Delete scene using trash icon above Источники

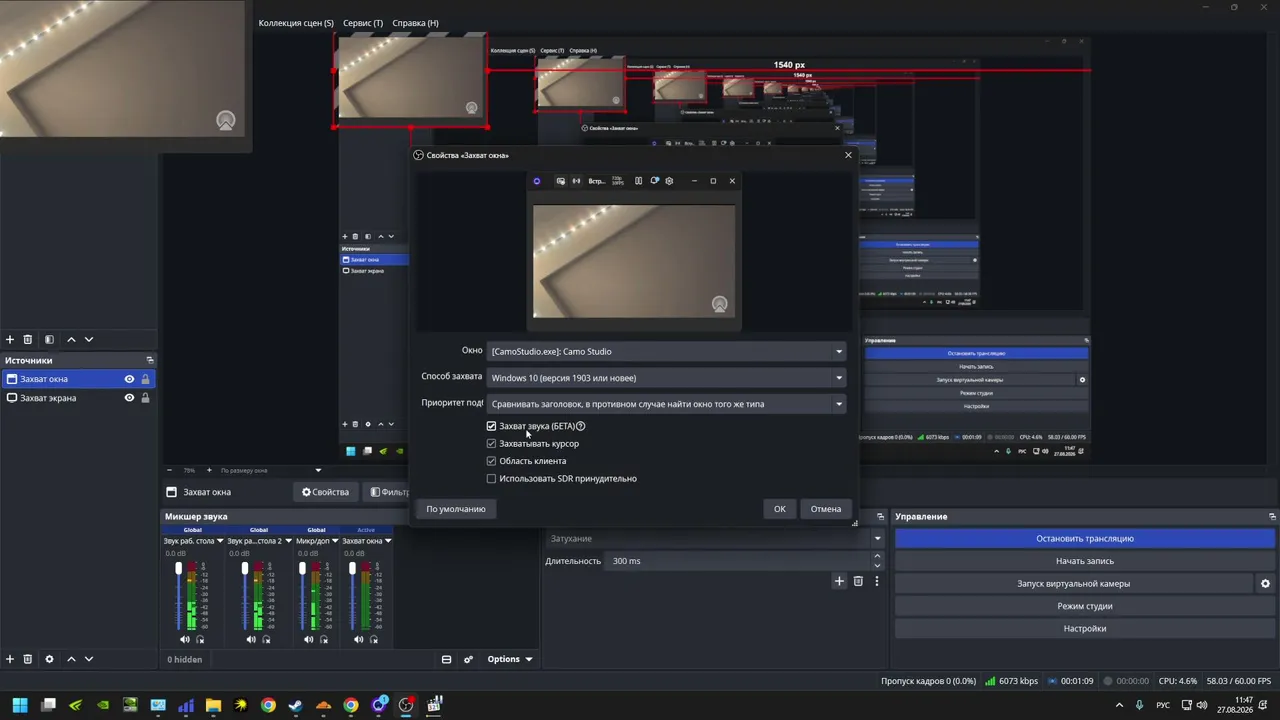[x=28, y=340]
